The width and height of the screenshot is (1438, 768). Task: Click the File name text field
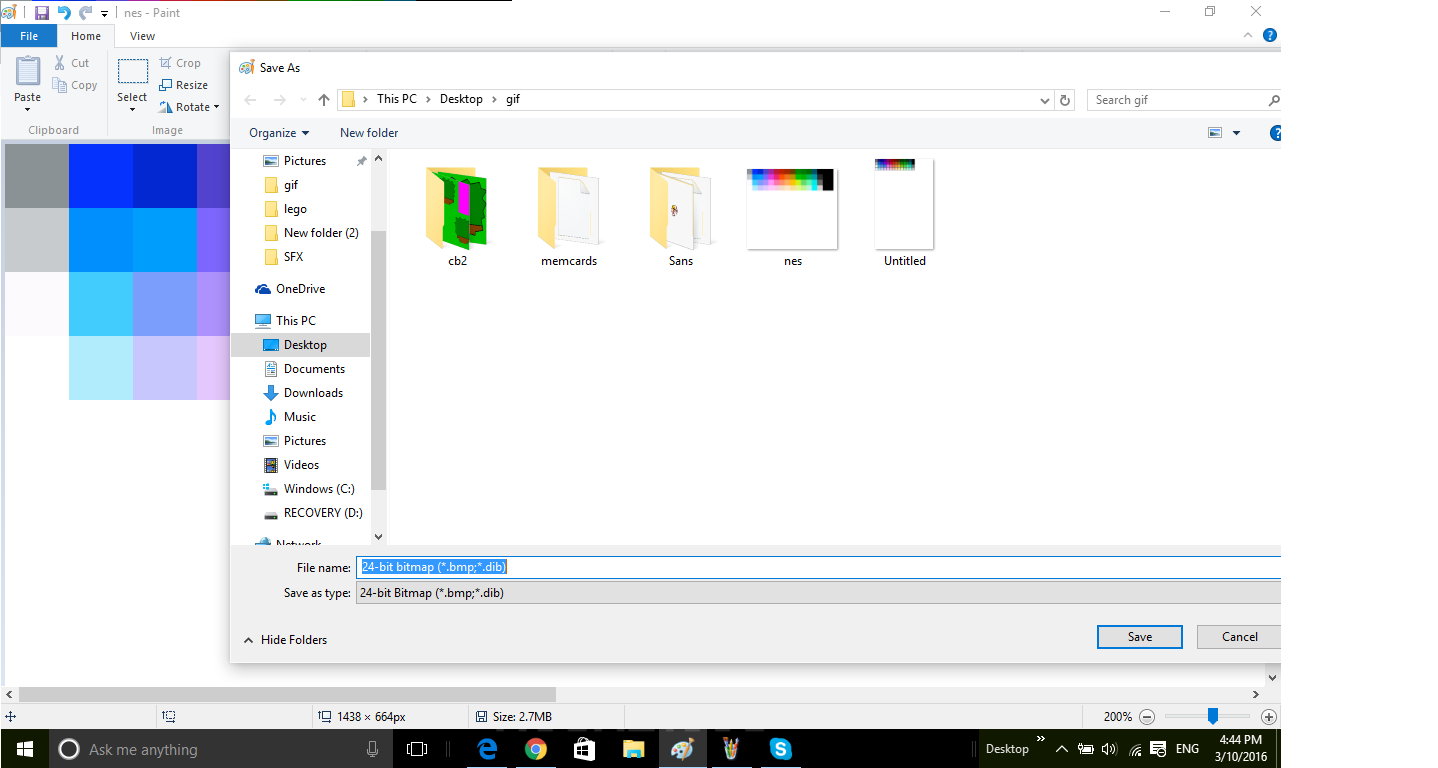click(x=819, y=567)
